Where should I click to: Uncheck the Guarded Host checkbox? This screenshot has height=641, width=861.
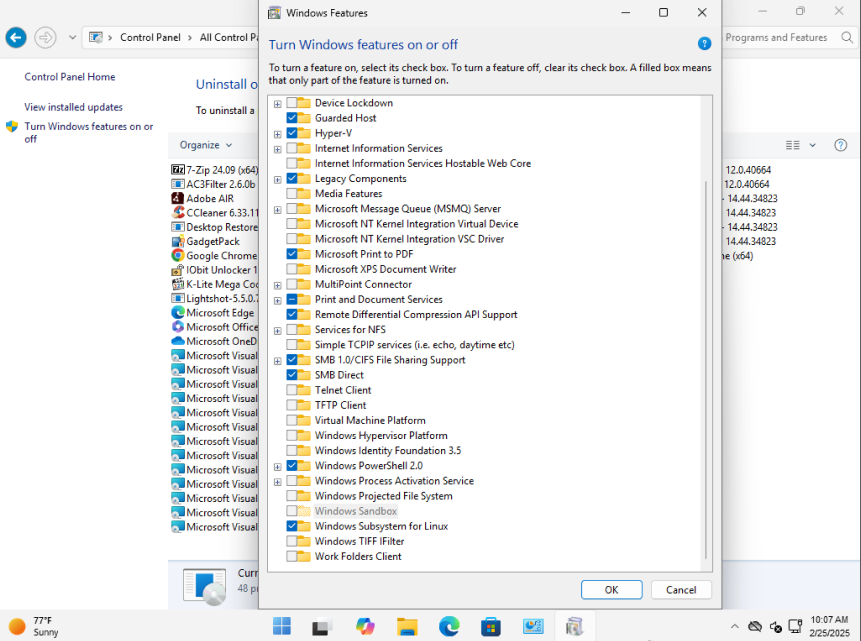click(292, 118)
